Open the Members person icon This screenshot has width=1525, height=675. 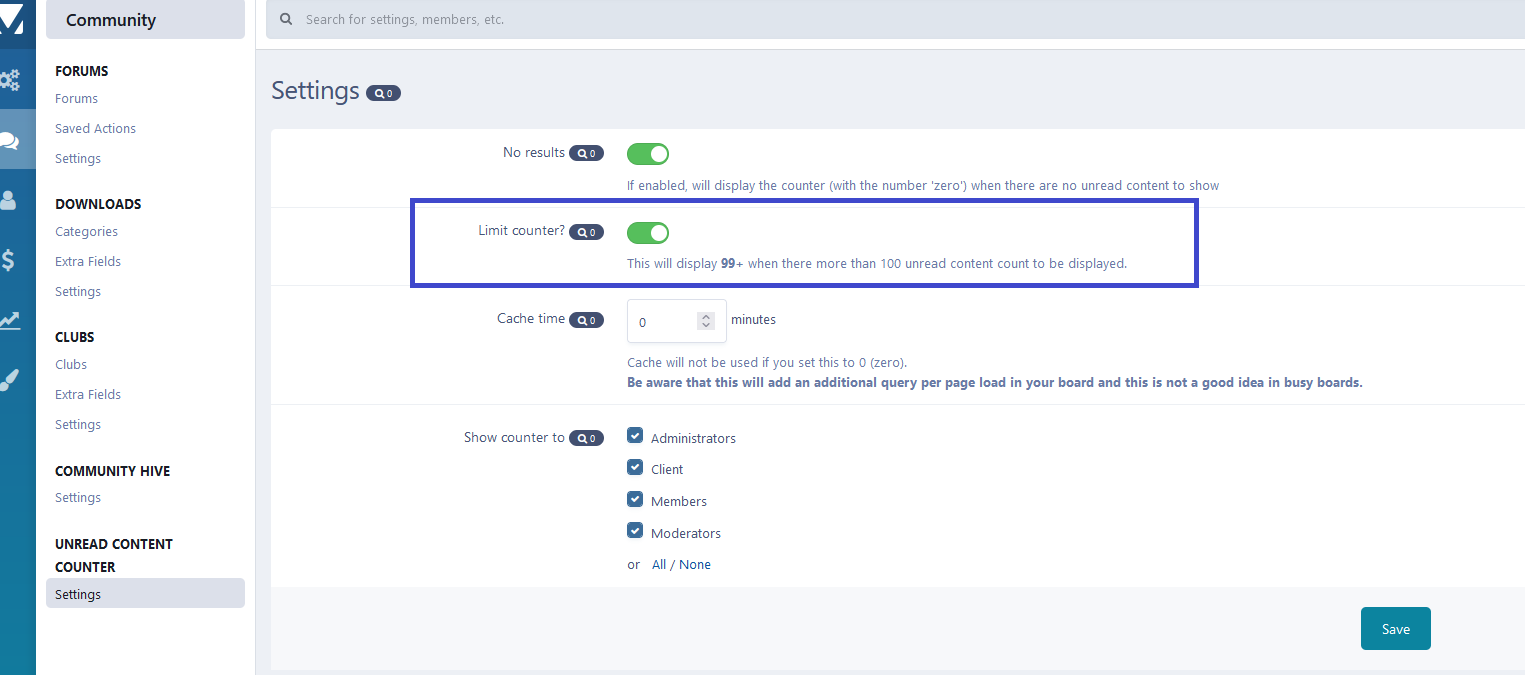[x=9, y=200]
